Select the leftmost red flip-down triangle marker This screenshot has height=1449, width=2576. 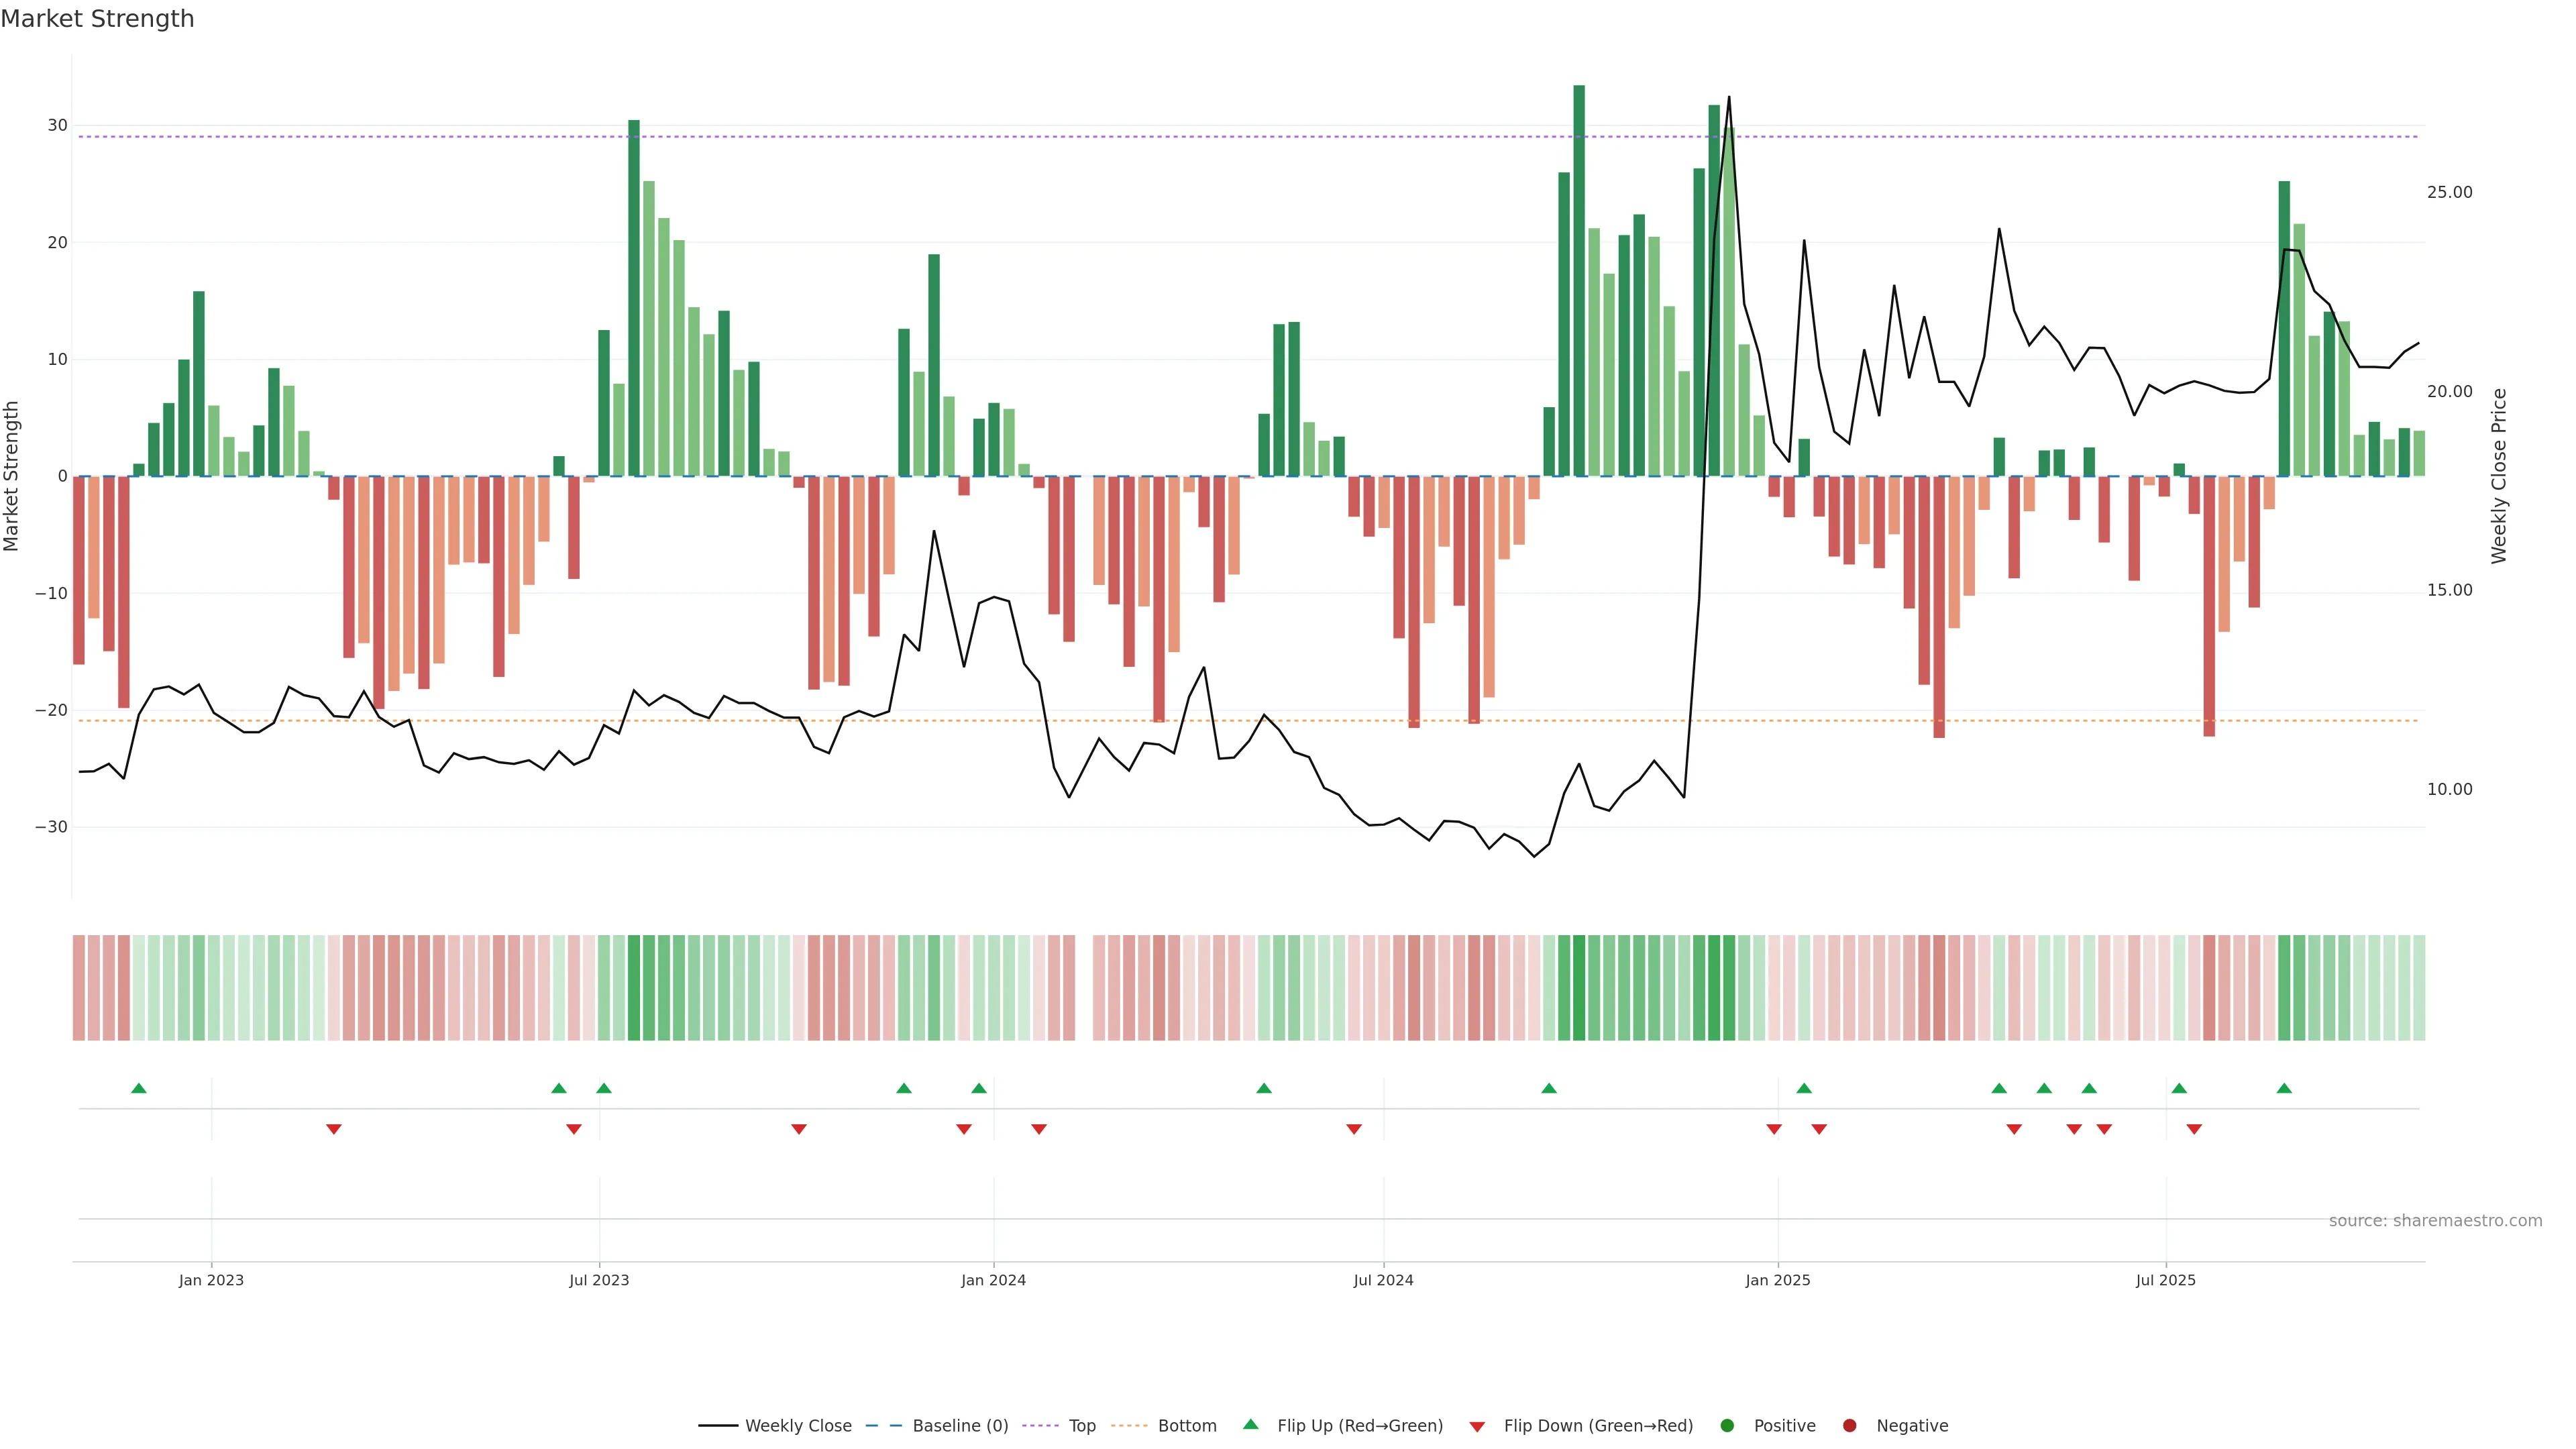pyautogui.click(x=334, y=1129)
